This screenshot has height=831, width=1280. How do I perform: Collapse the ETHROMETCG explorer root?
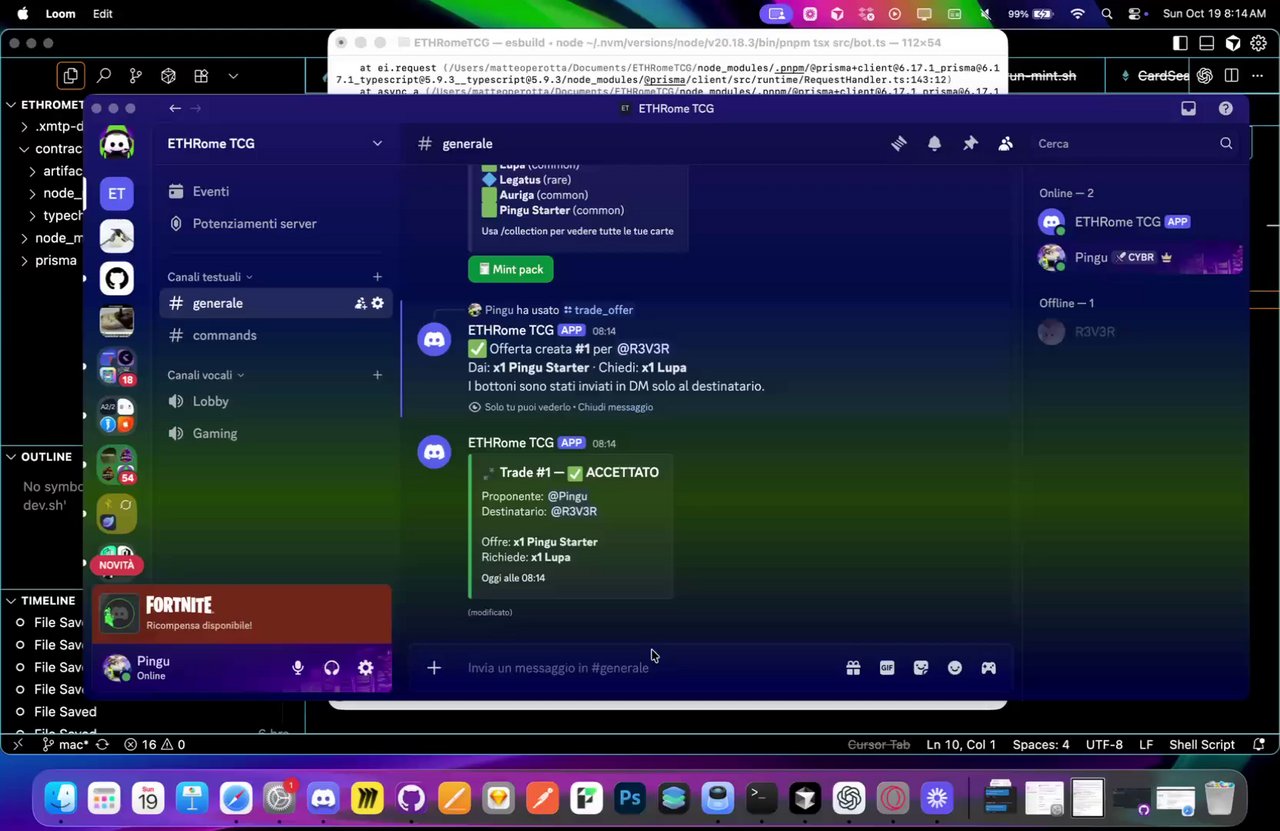point(45,105)
